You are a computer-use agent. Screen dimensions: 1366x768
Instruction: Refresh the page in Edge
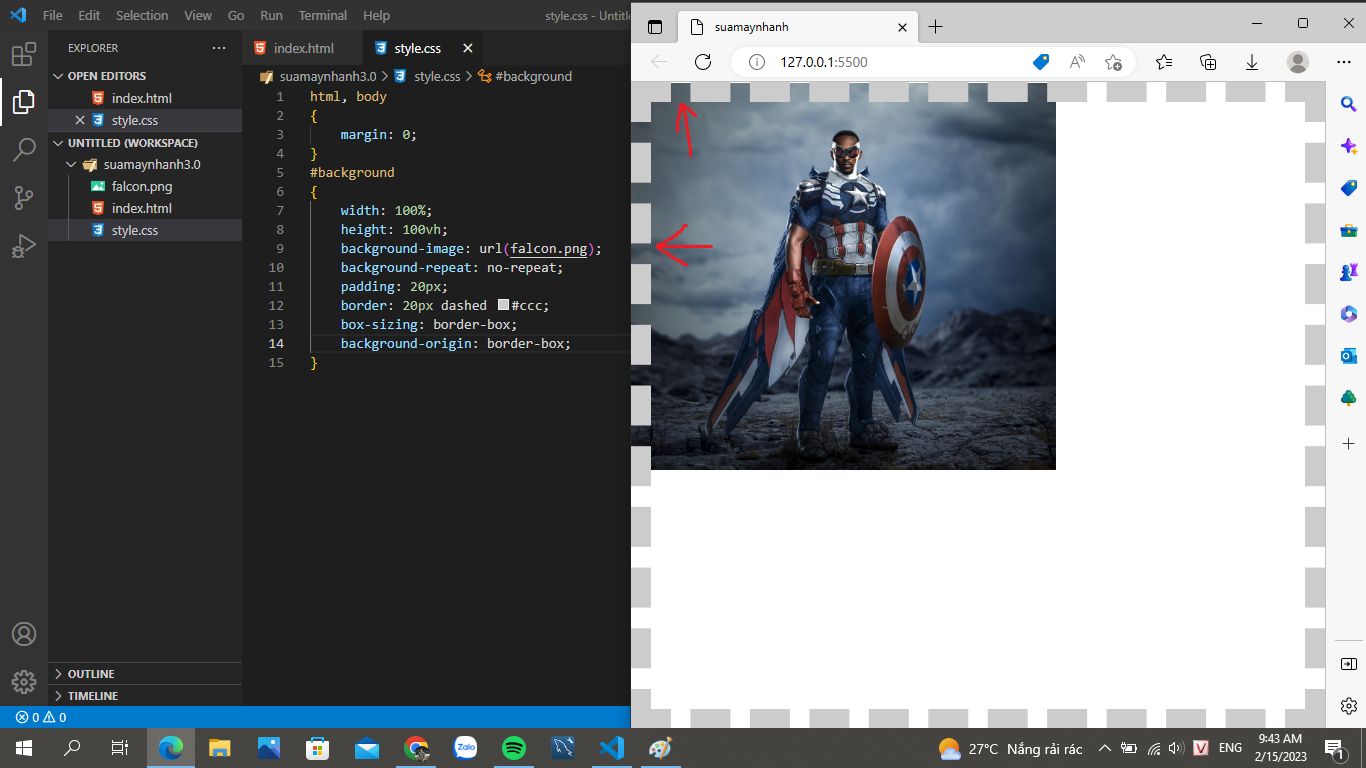[x=703, y=62]
